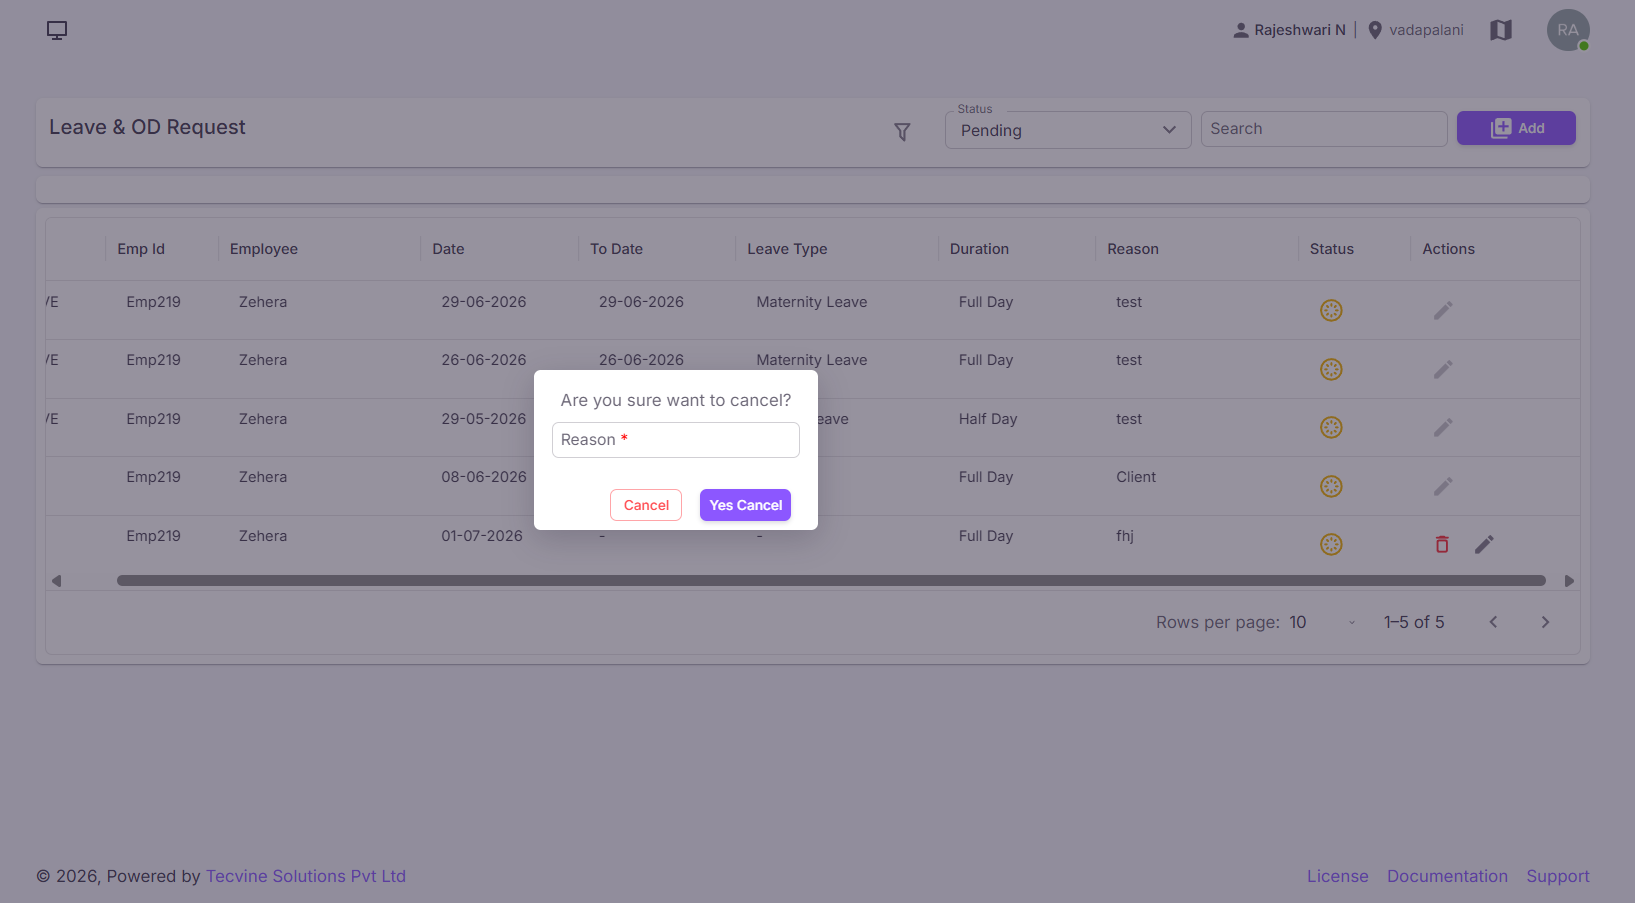Viewport: 1635px width, 903px height.
Task: Sort by Leave Type column header
Action: pyautogui.click(x=787, y=249)
